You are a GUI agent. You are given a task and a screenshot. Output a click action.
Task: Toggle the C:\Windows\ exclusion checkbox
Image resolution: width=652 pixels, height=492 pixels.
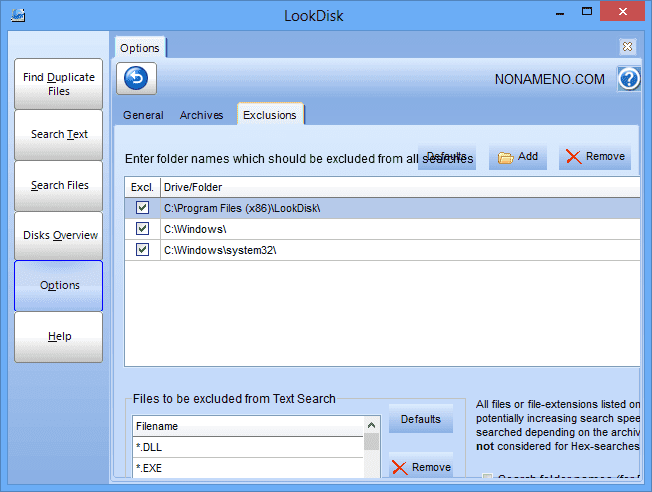142,229
